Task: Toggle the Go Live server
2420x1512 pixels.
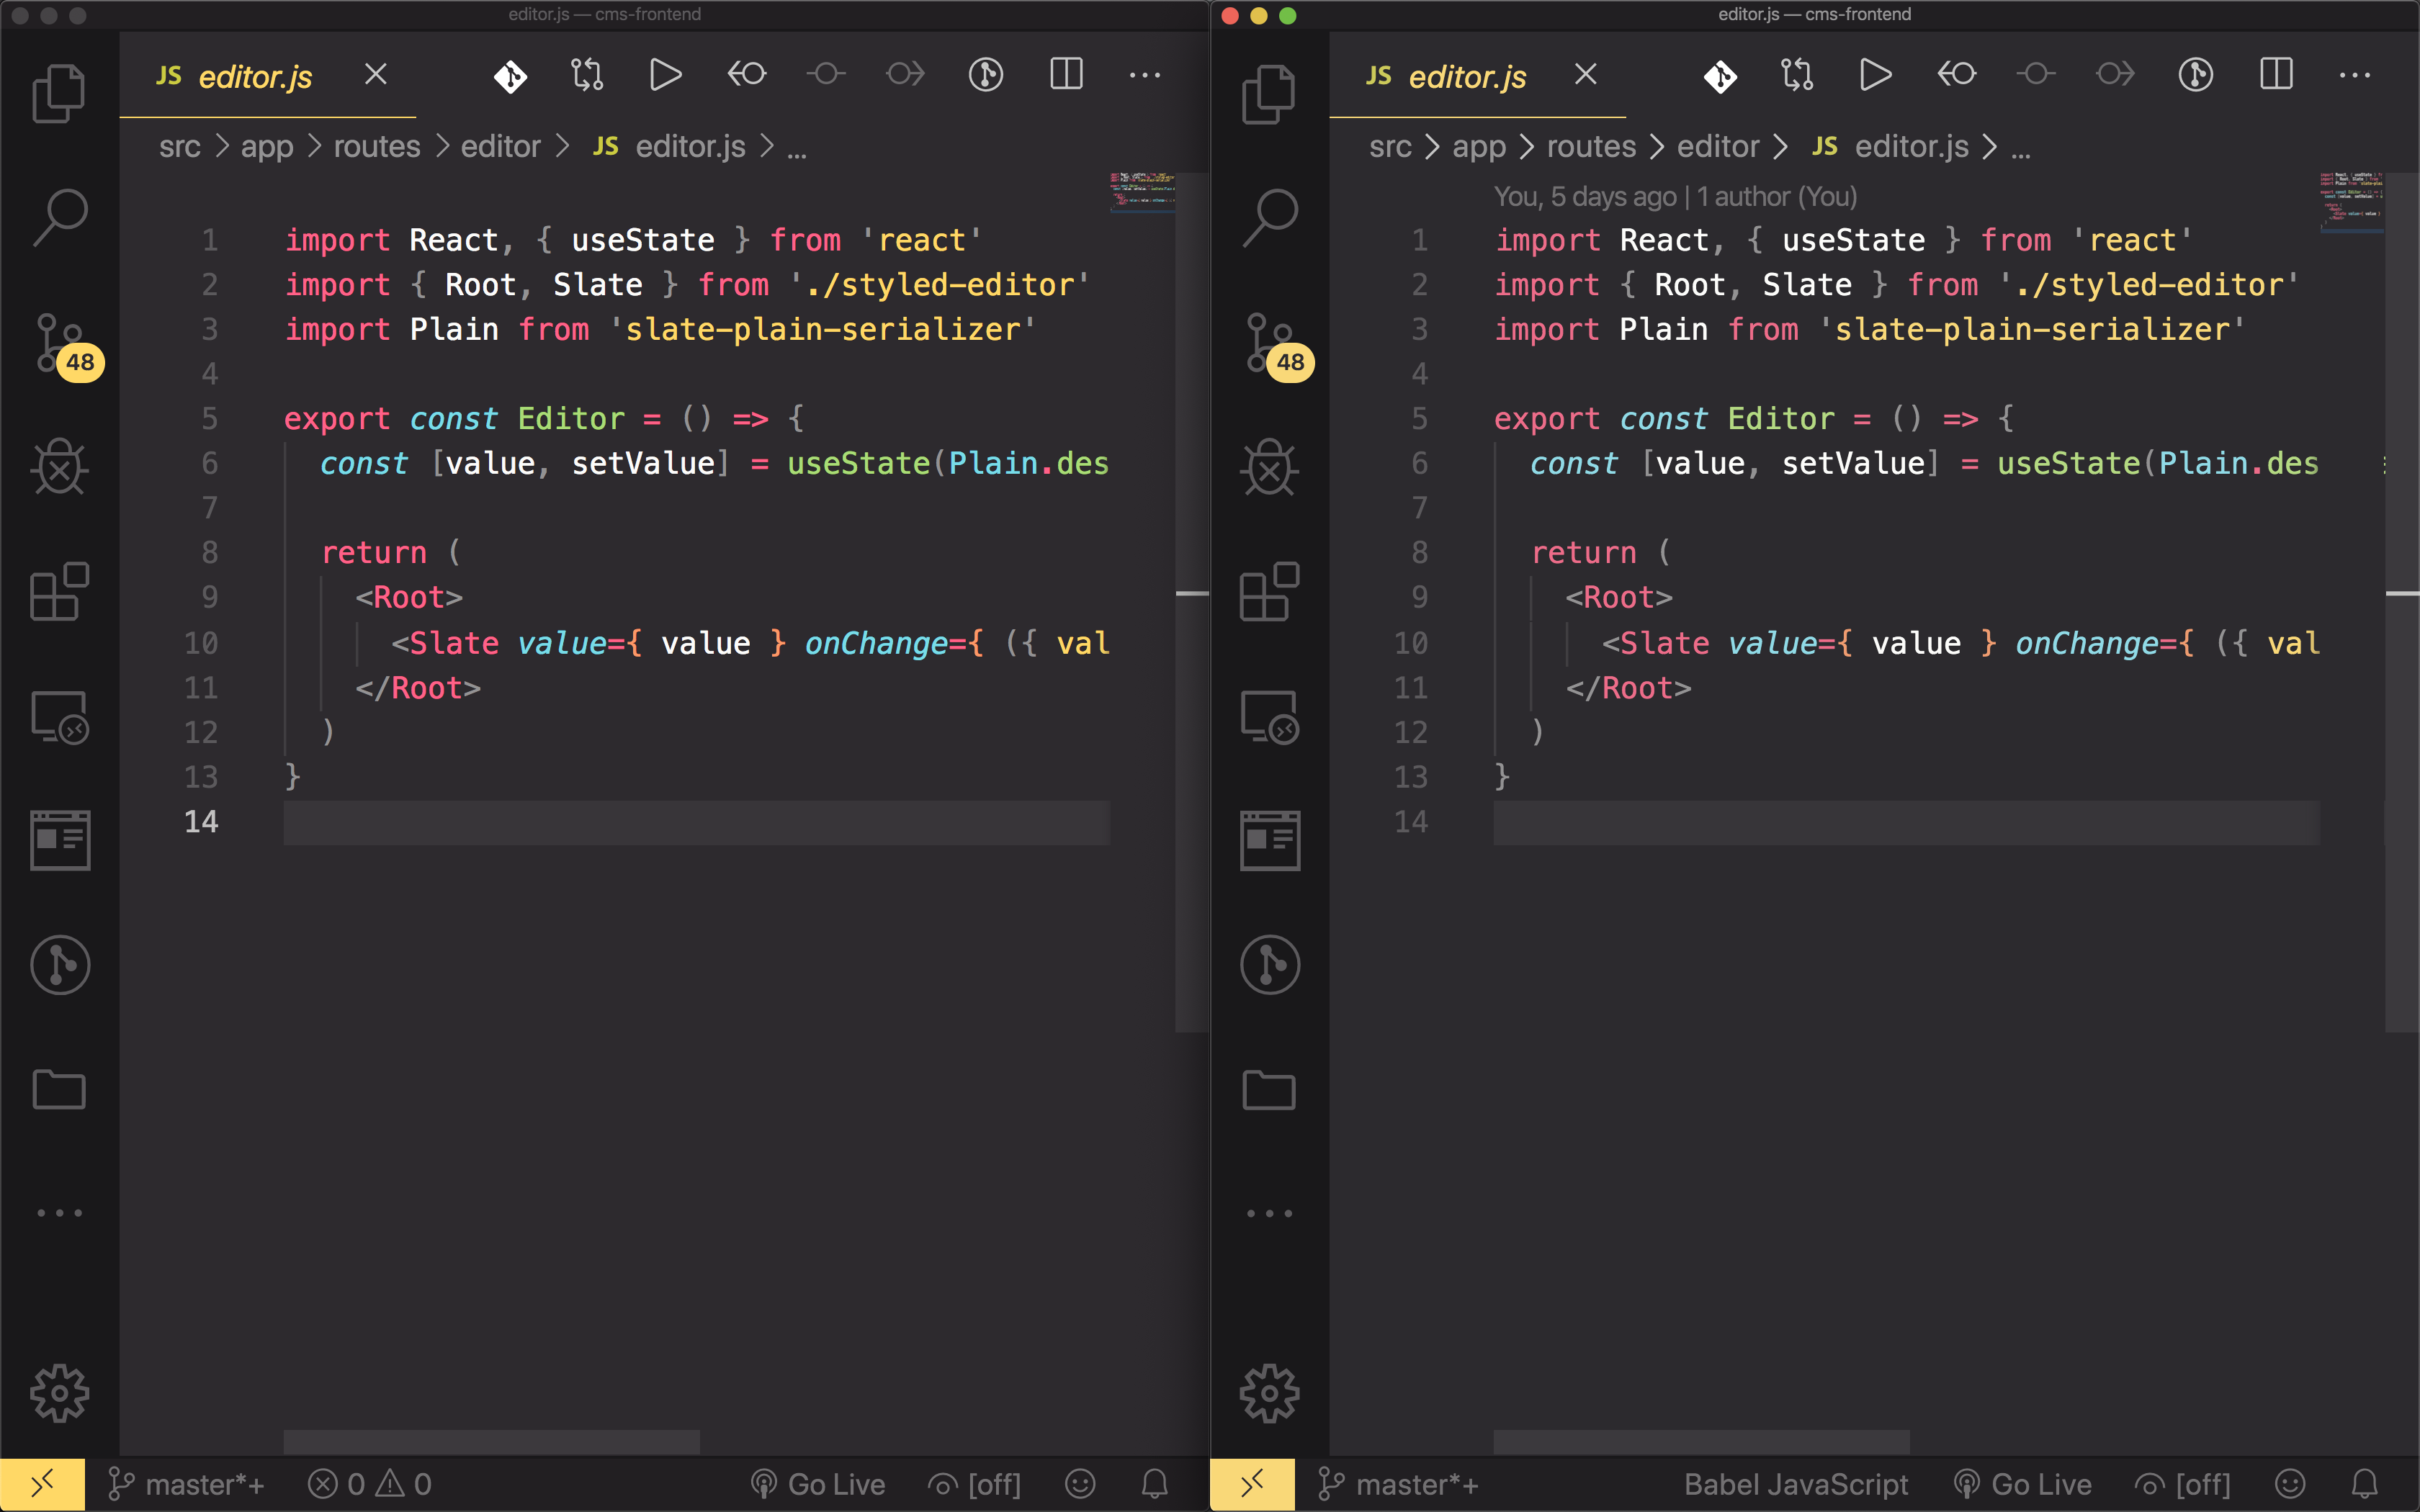Action: [x=818, y=1484]
